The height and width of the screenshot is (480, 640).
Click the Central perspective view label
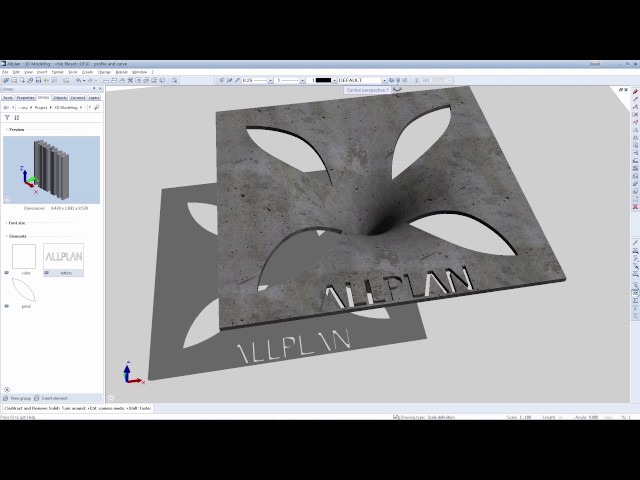click(367, 90)
